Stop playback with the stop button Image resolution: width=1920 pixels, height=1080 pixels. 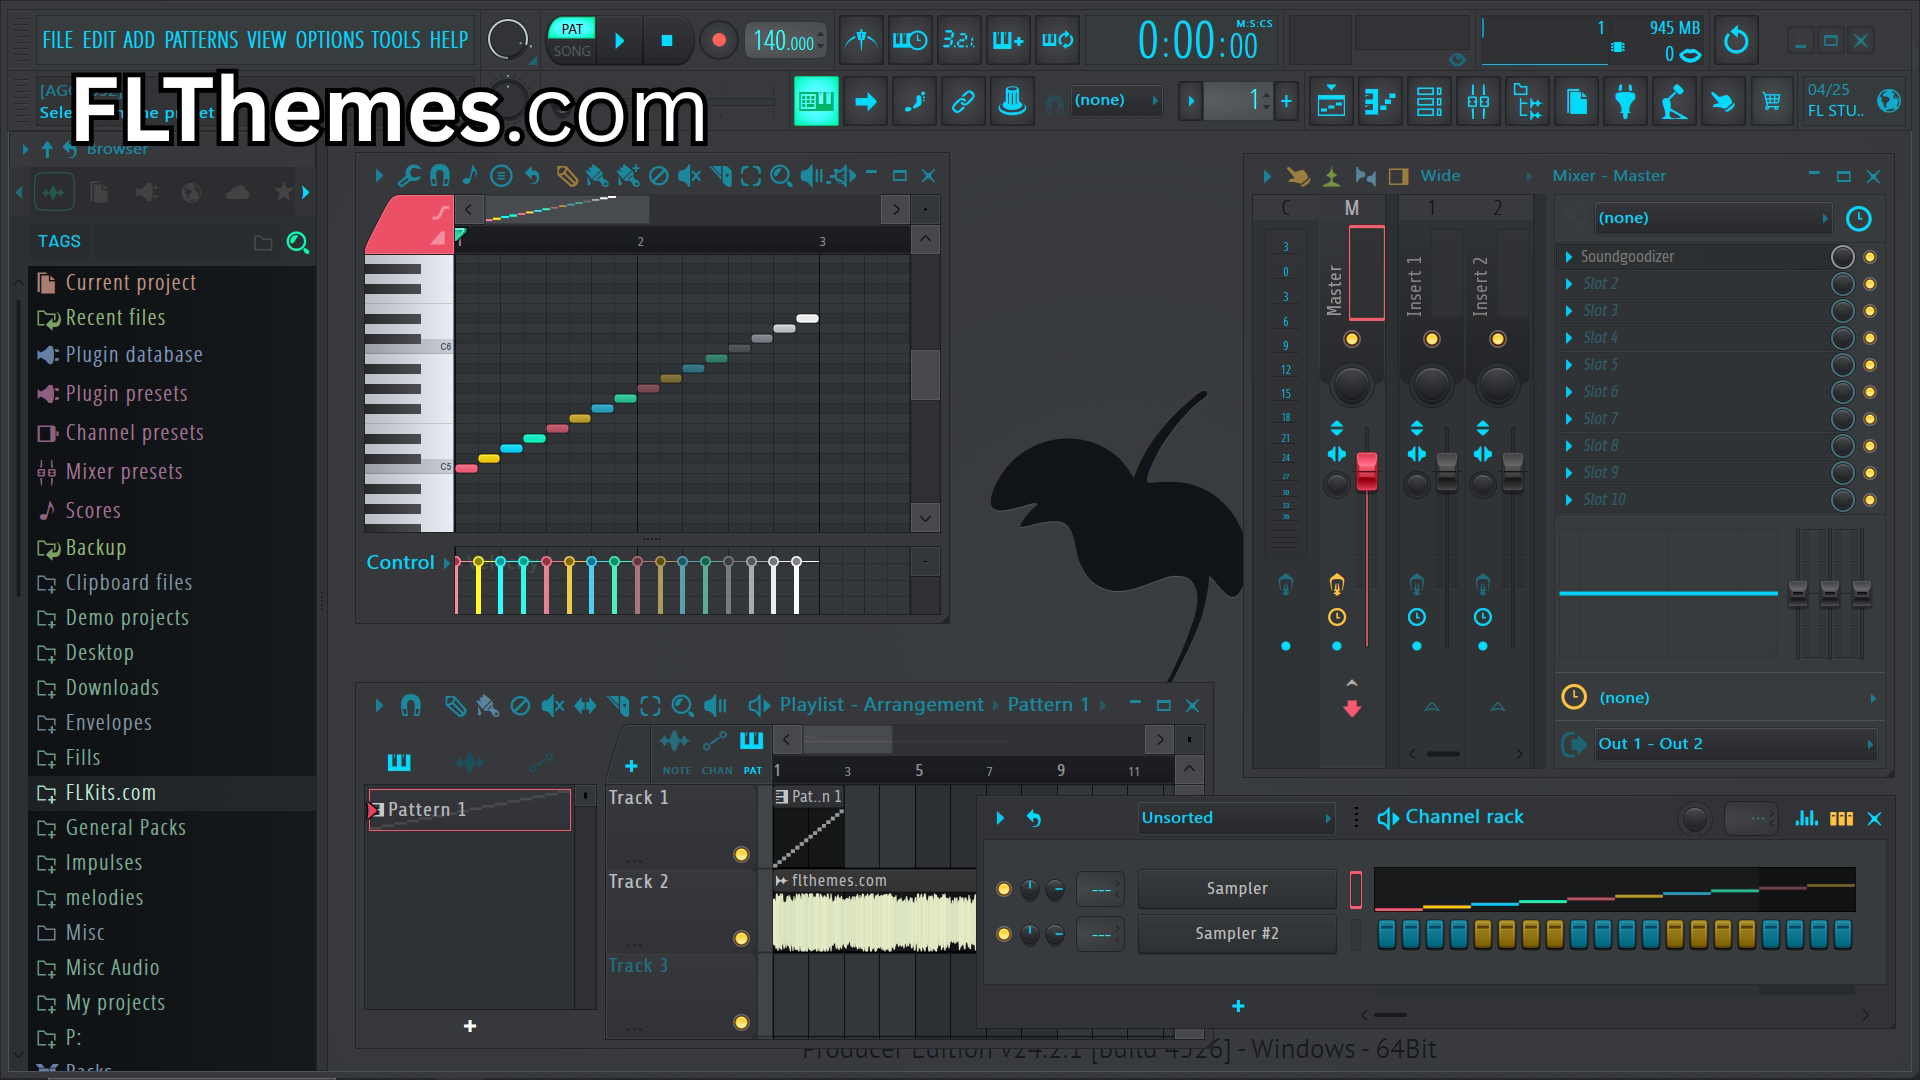[x=667, y=41]
